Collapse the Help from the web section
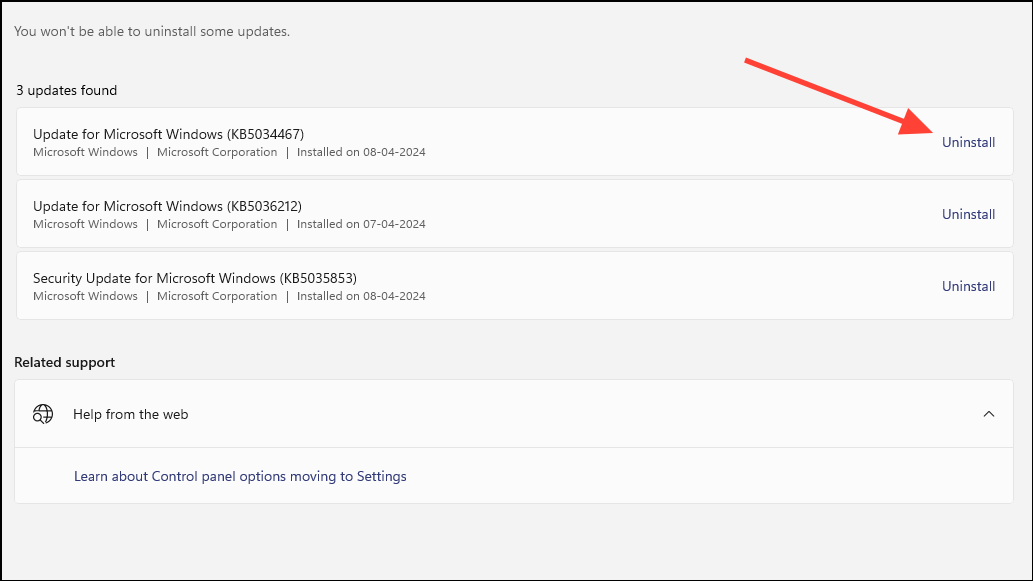Image resolution: width=1033 pixels, height=581 pixels. (988, 414)
